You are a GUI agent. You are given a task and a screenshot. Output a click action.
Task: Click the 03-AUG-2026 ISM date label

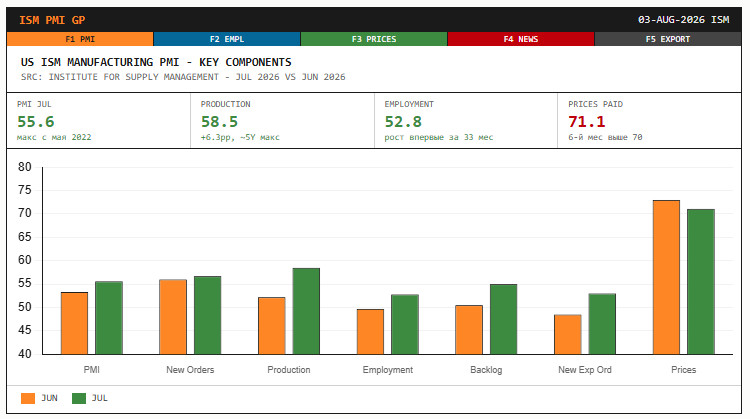coord(684,20)
